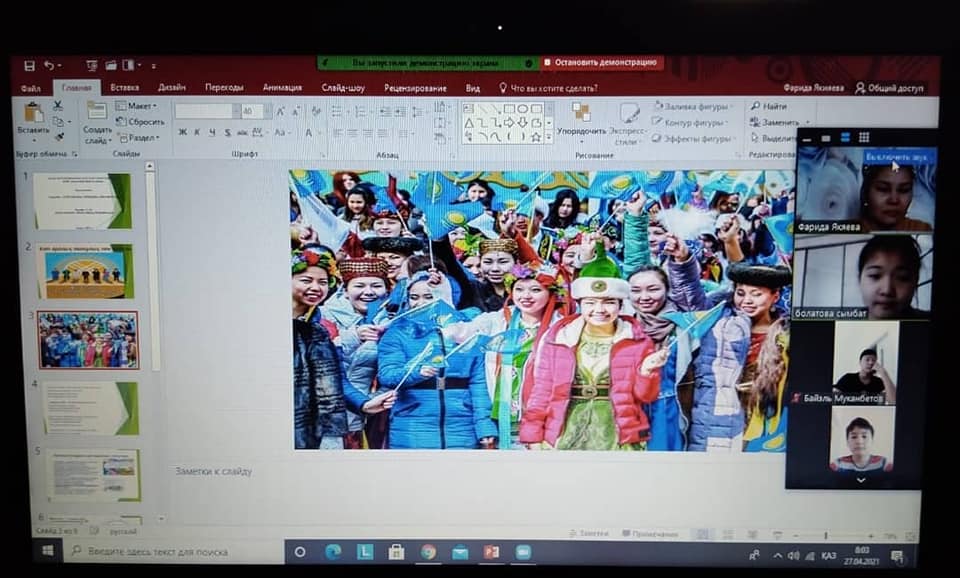Image resolution: width=960 pixels, height=578 pixels.
Task: Click Stop sharing (Остановить демонстрацию) button
Action: (602, 63)
